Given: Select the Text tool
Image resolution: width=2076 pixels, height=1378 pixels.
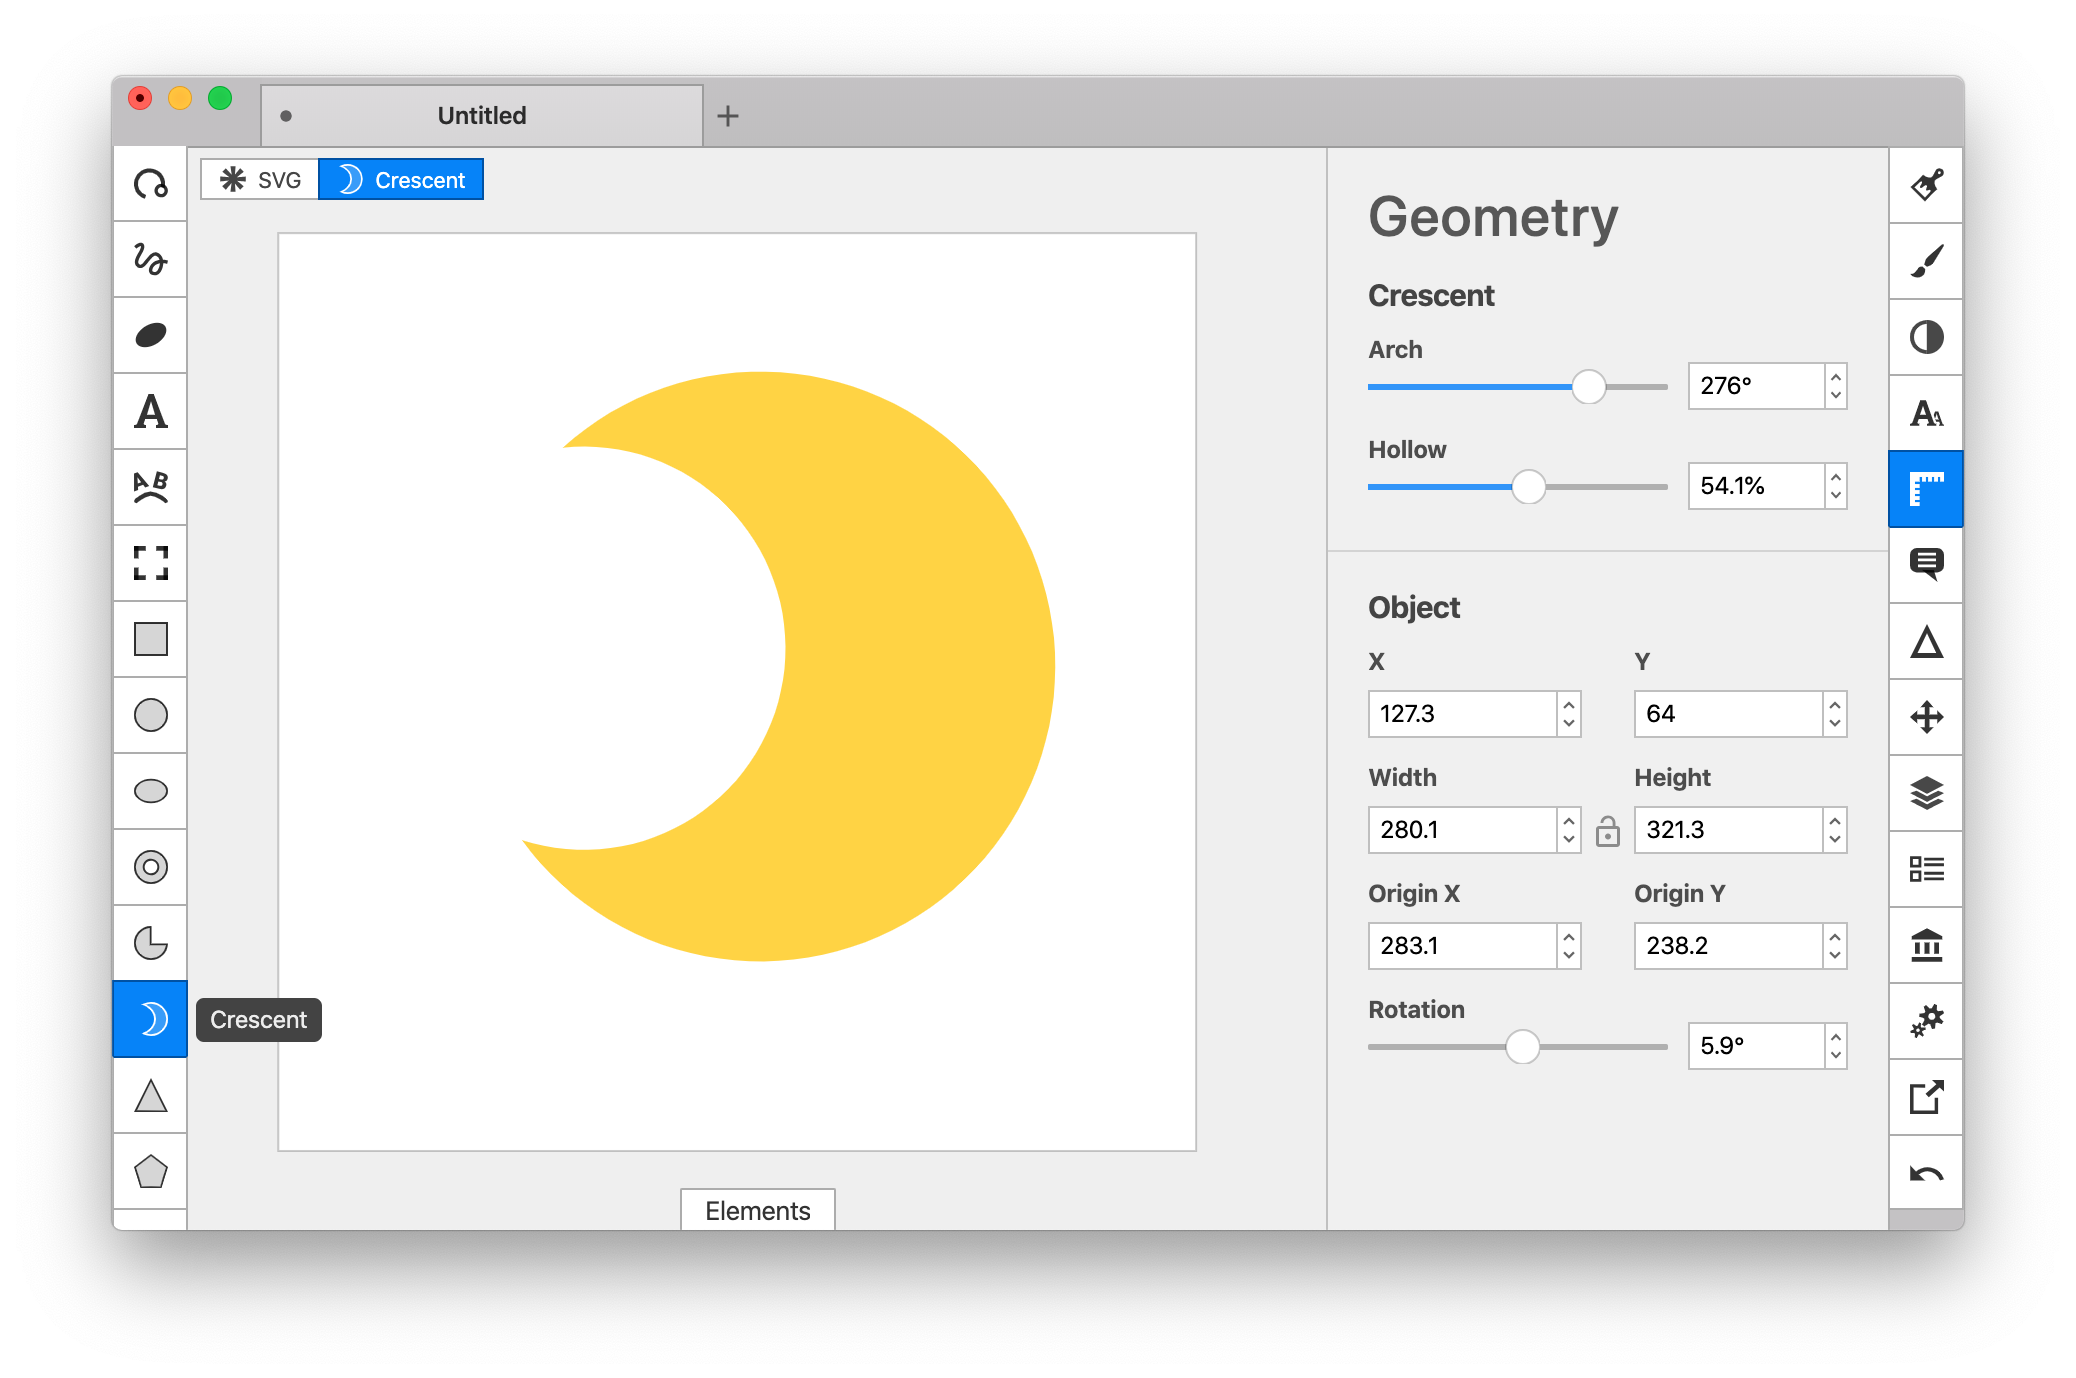Looking at the screenshot, I should pyautogui.click(x=150, y=410).
